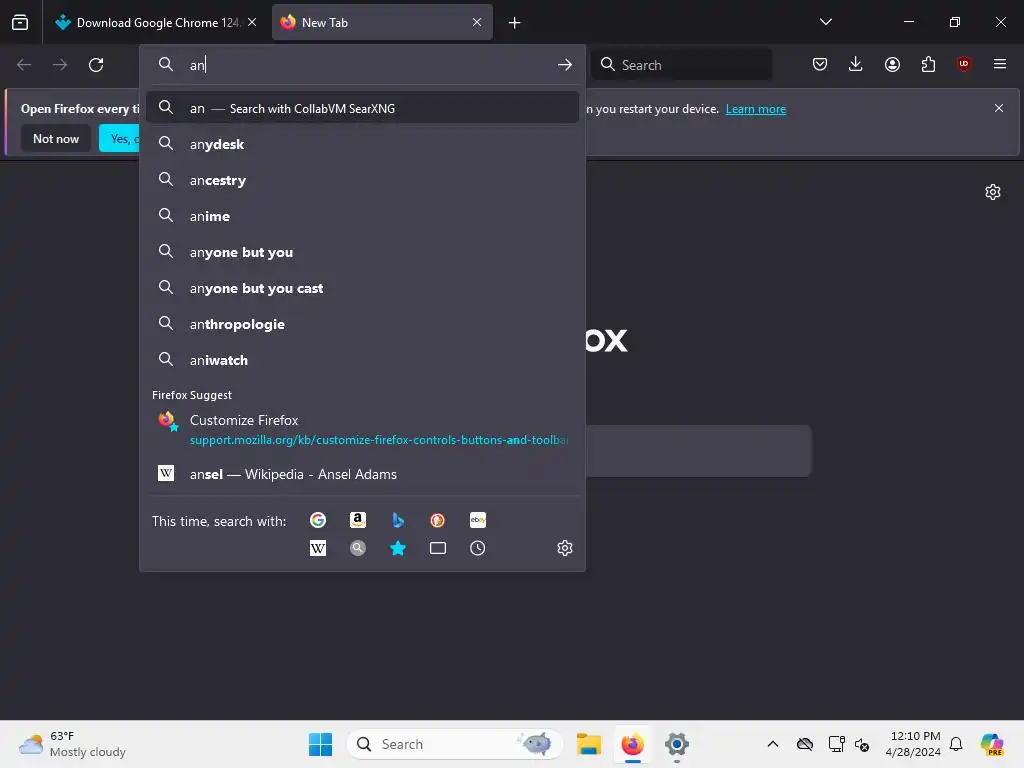Click the network display tray icon
This screenshot has height=768, width=1024.
click(x=836, y=744)
